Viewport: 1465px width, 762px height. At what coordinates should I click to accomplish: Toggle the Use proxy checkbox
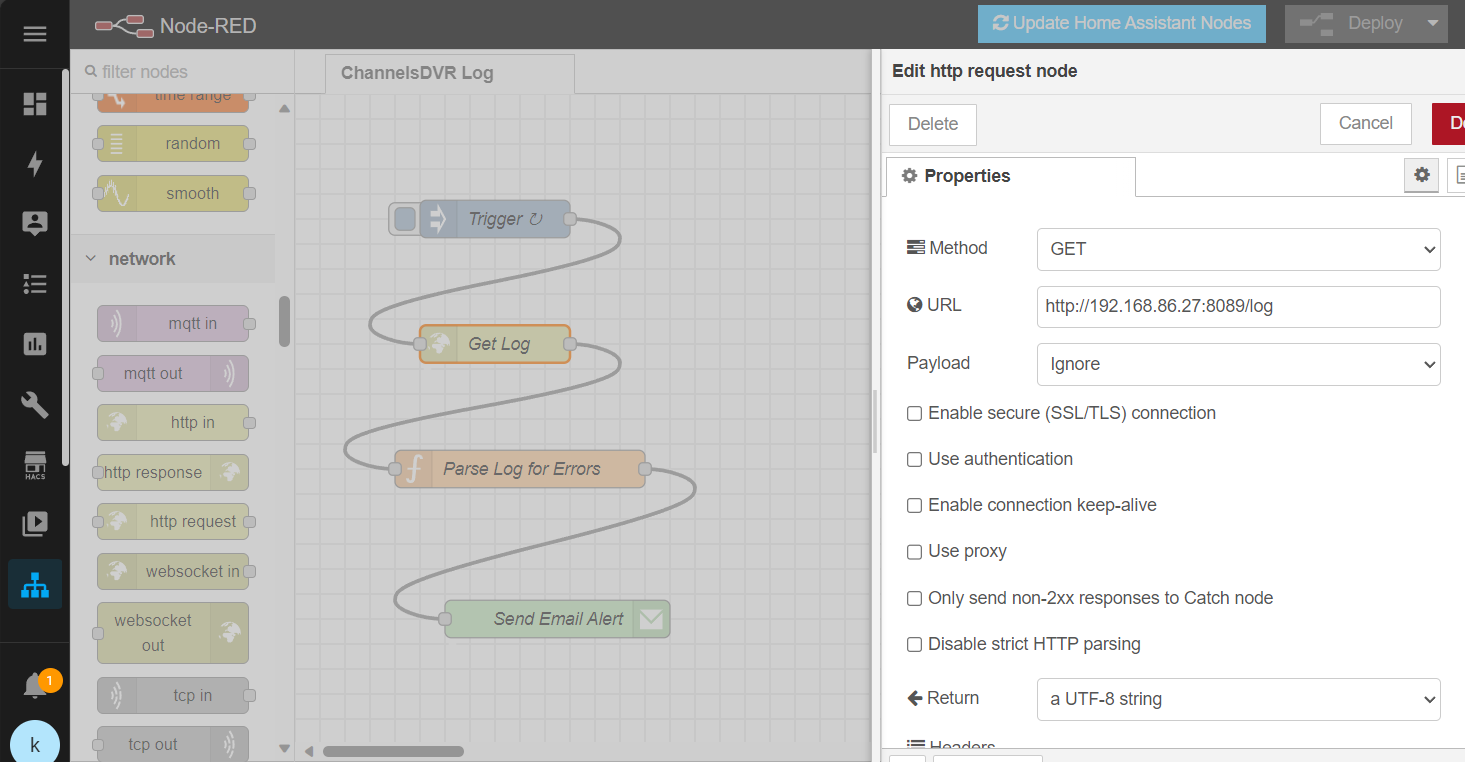click(914, 552)
